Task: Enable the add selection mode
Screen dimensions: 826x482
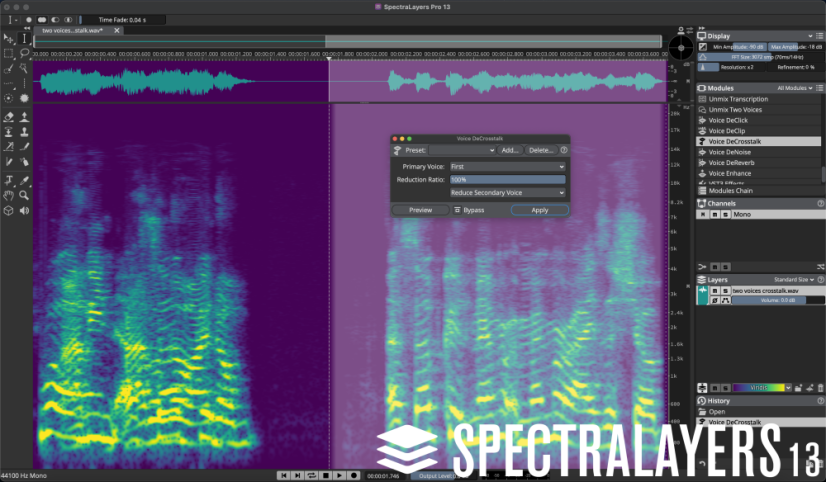Action: 42,20
